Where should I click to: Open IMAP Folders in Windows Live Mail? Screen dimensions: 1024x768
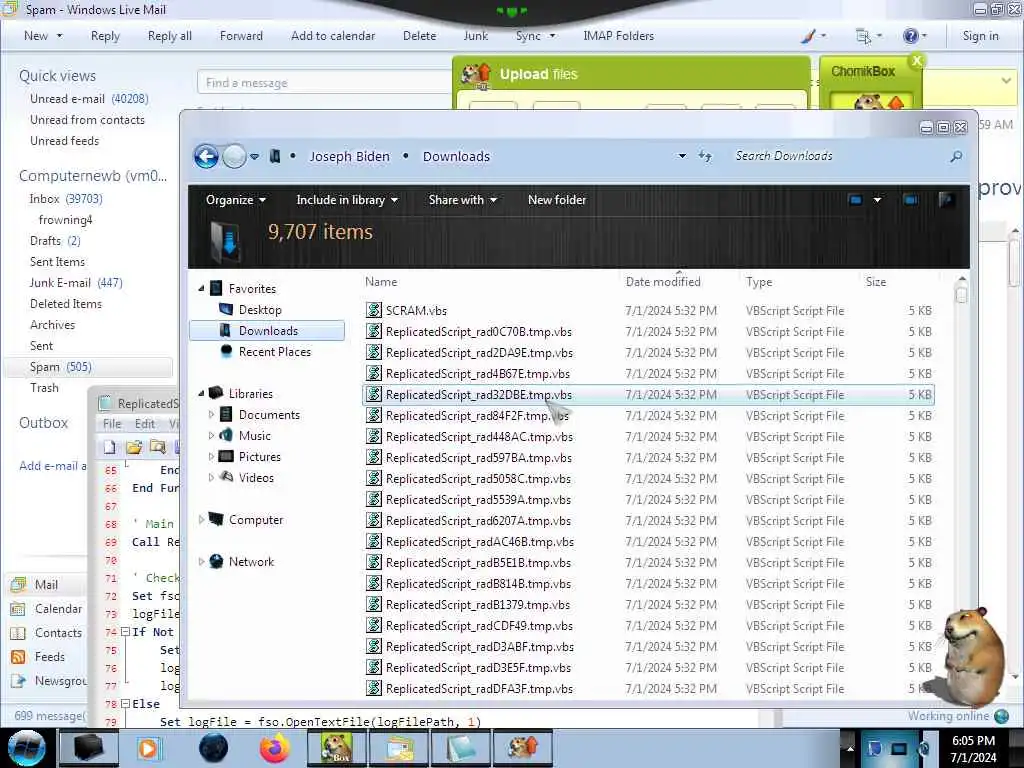(x=618, y=36)
